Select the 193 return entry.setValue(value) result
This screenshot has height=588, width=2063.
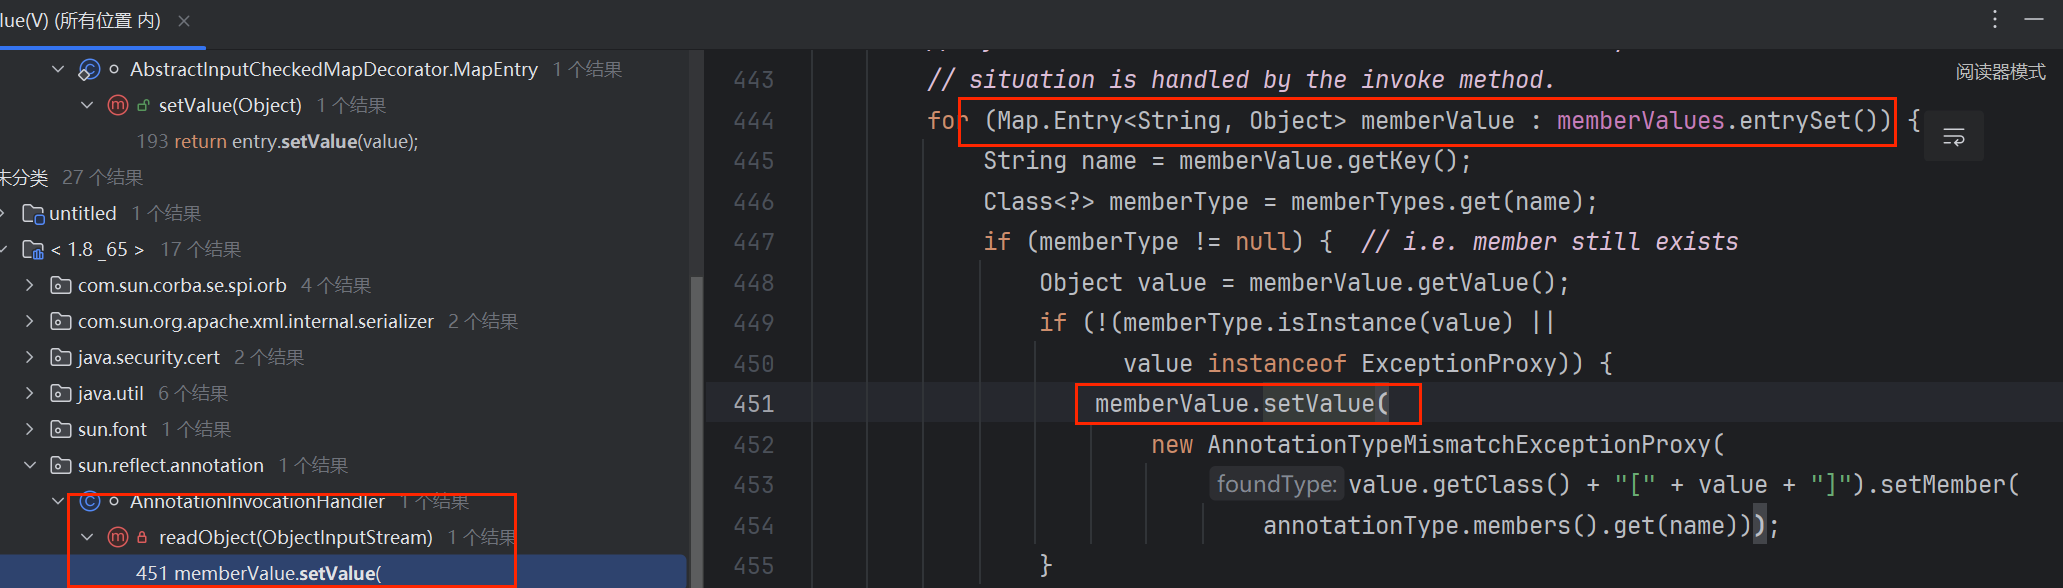(x=277, y=142)
